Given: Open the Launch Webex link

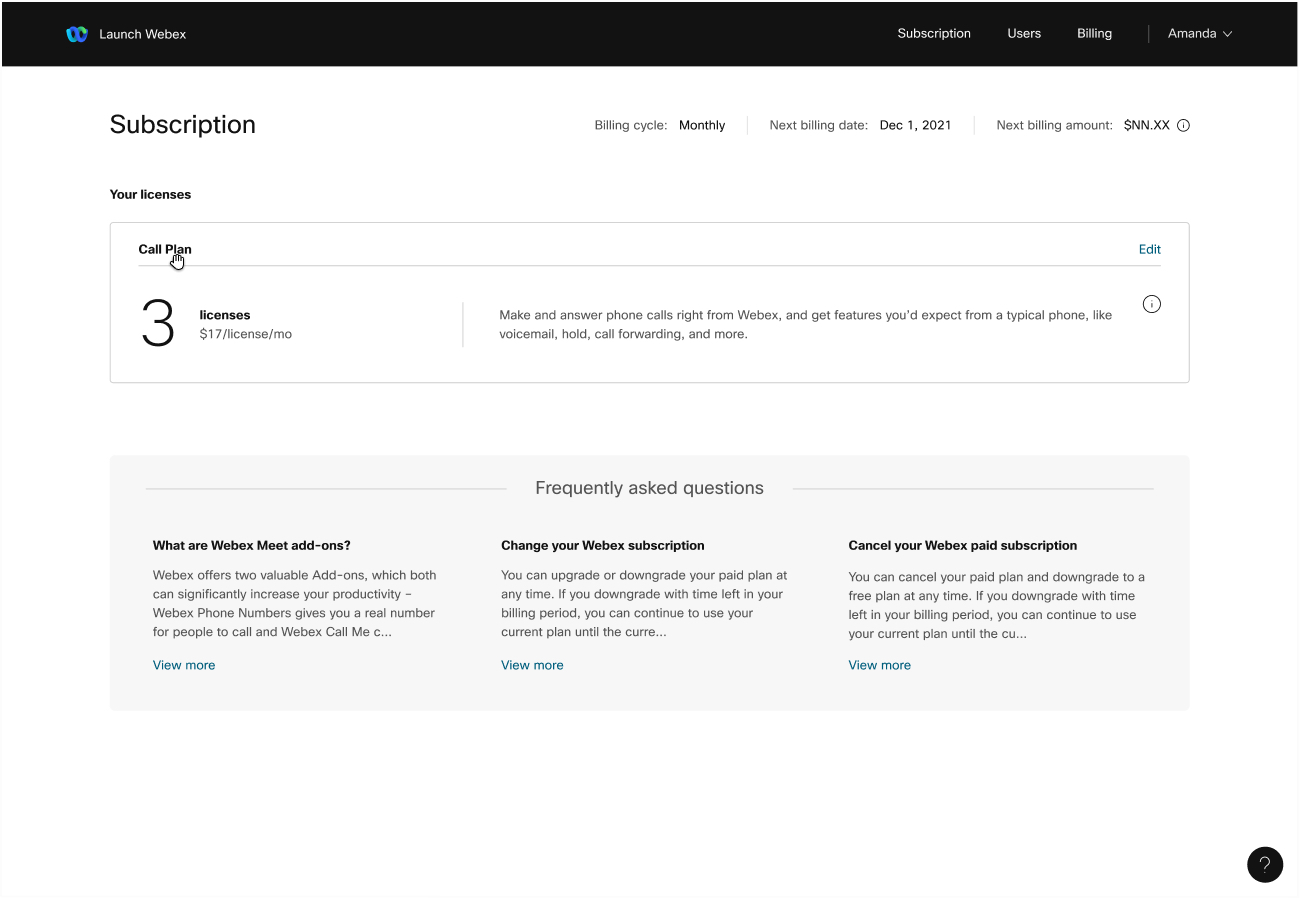Looking at the screenshot, I should pyautogui.click(x=142, y=34).
